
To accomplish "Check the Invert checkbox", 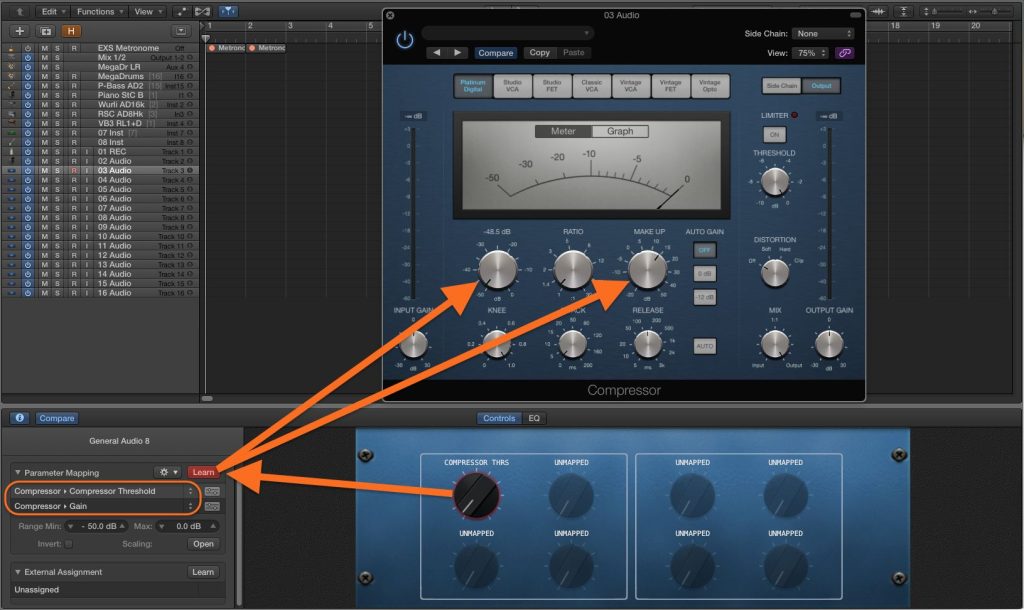I will coord(69,544).
